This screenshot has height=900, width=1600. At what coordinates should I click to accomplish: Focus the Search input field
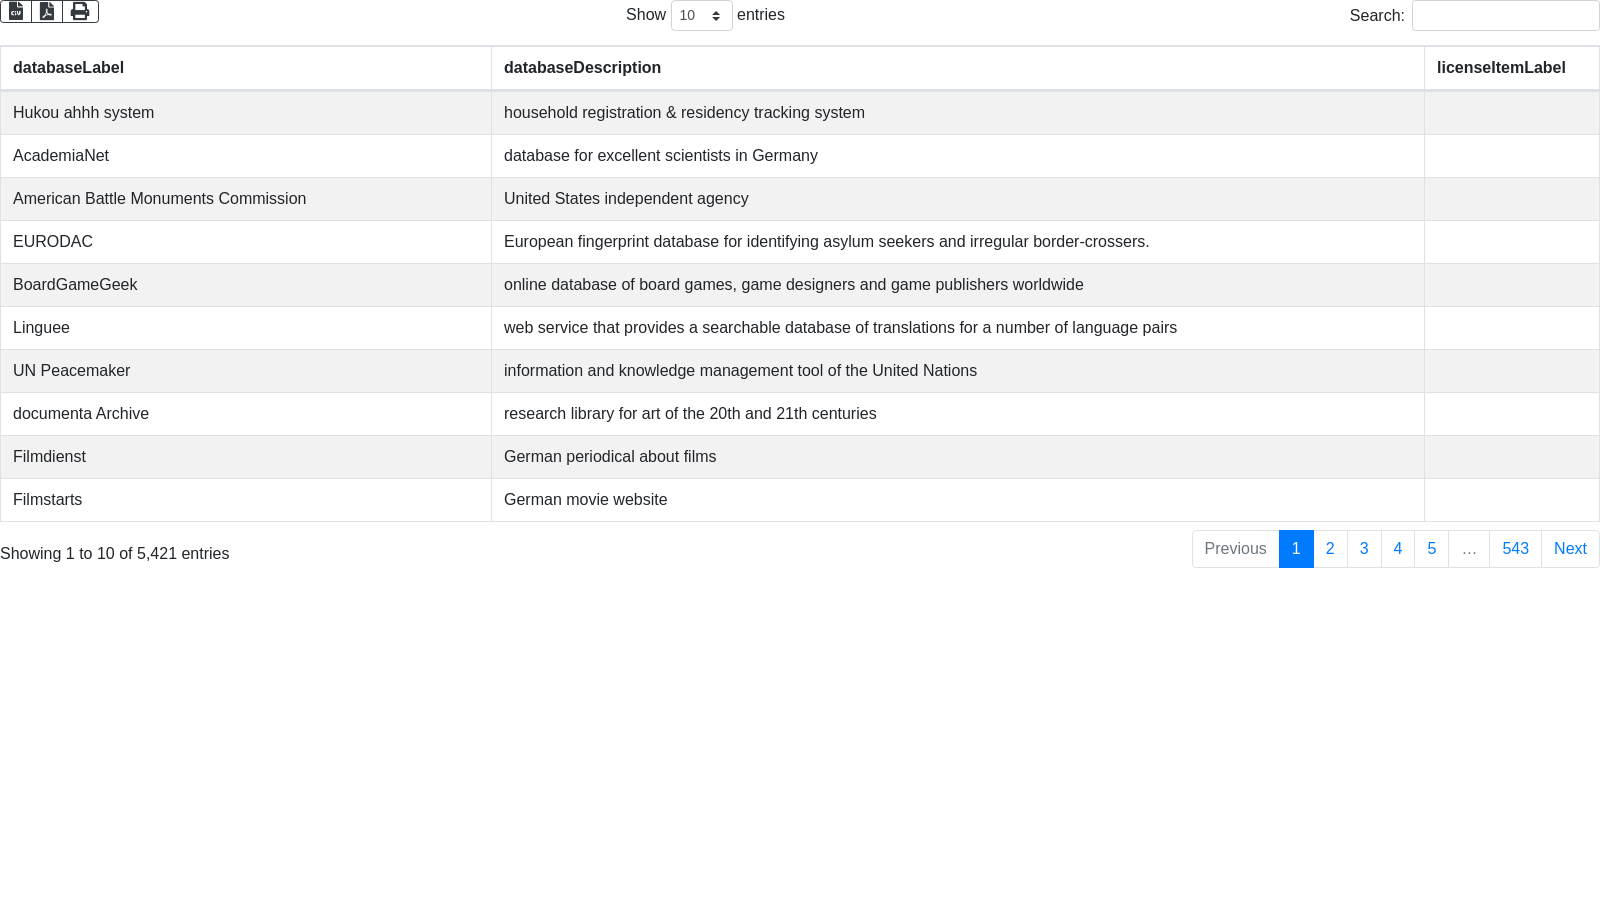1505,16
